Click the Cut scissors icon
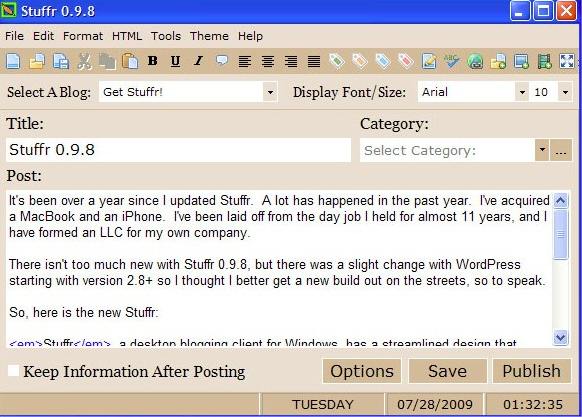 tap(84, 61)
